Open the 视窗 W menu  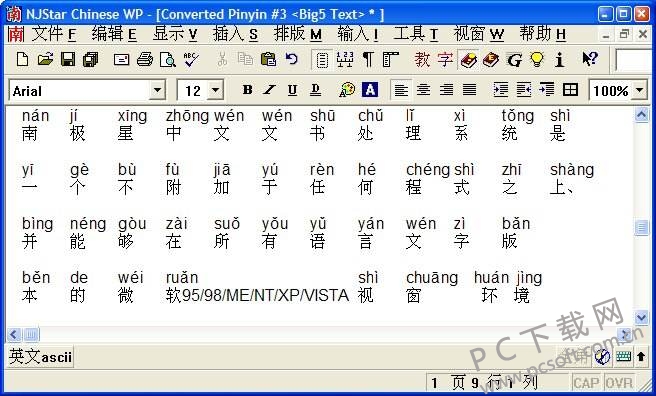(479, 34)
